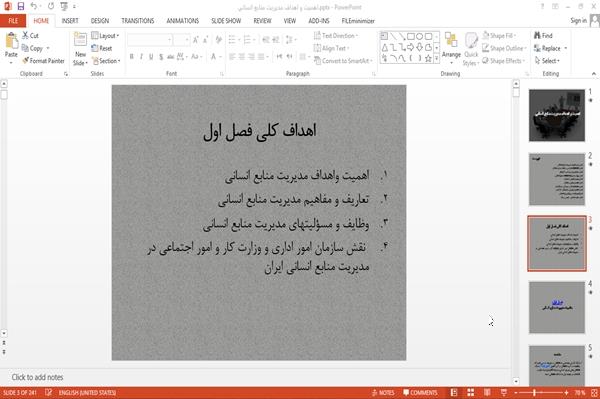This screenshot has width=600, height=399.
Task: Open the font size dropdown
Action: (x=187, y=40)
